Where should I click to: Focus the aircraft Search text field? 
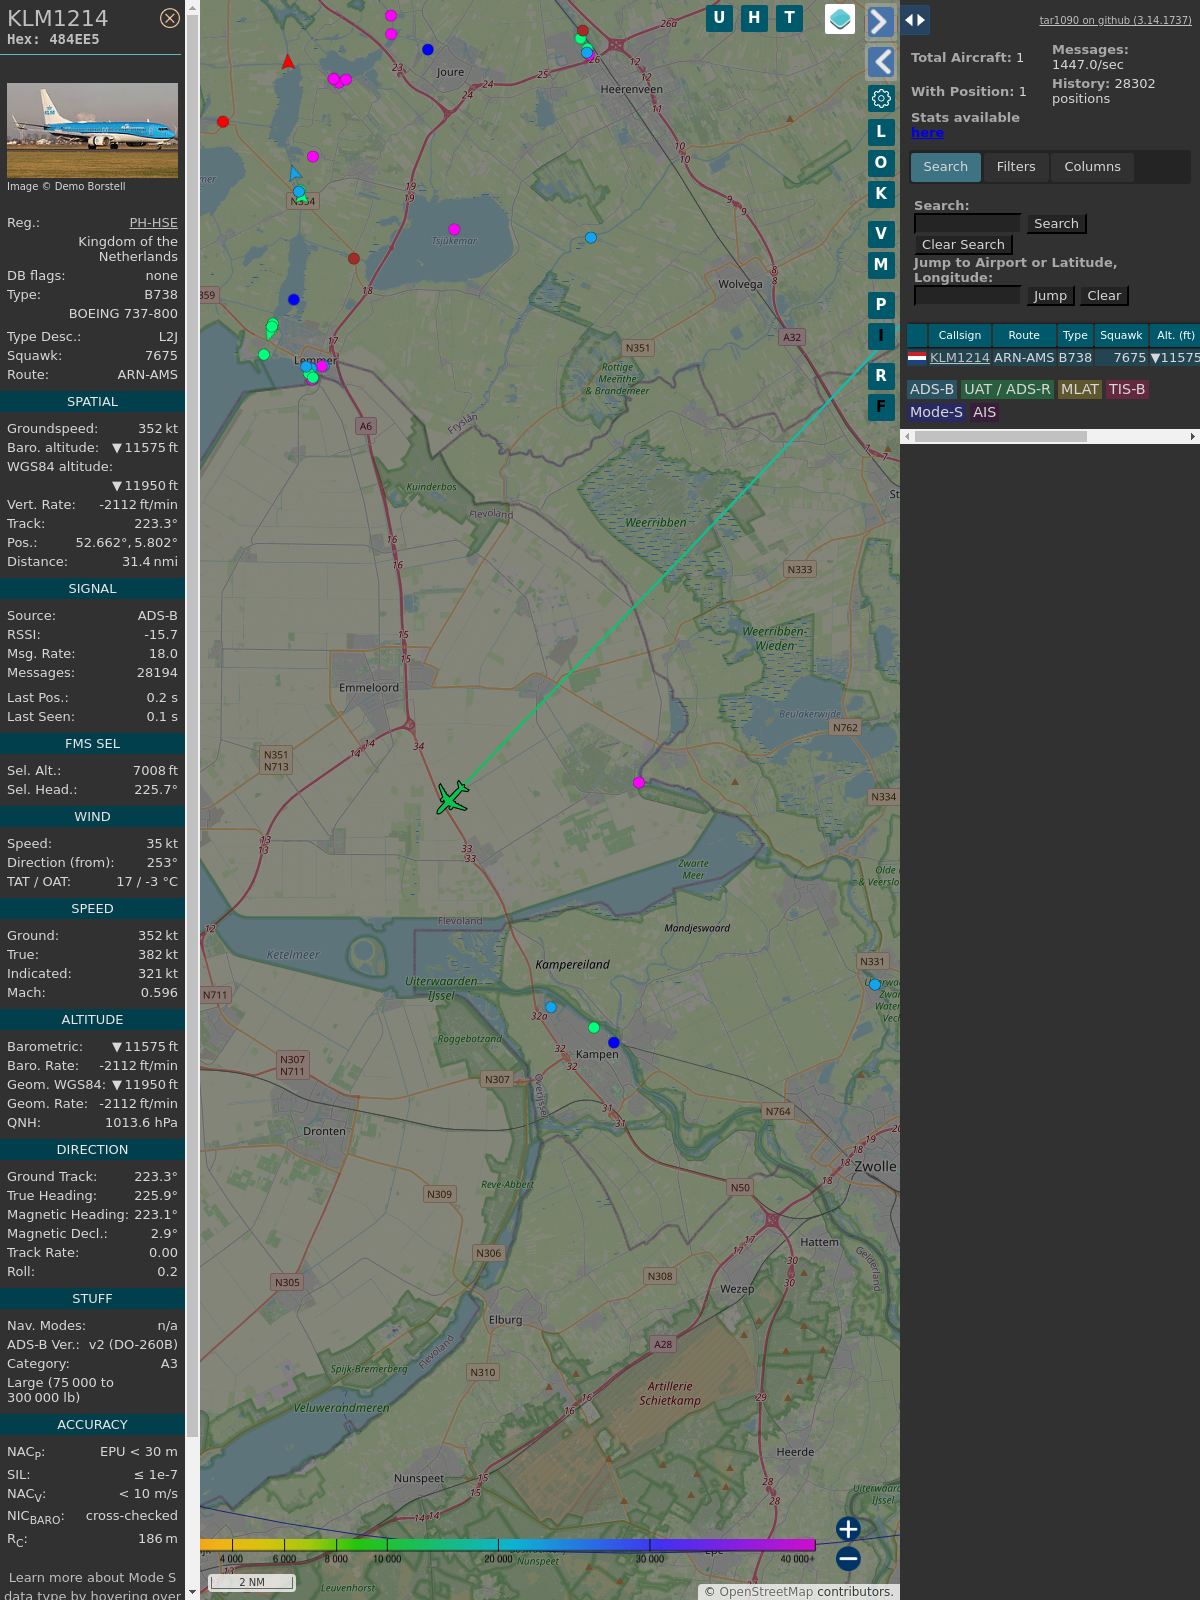click(x=967, y=223)
